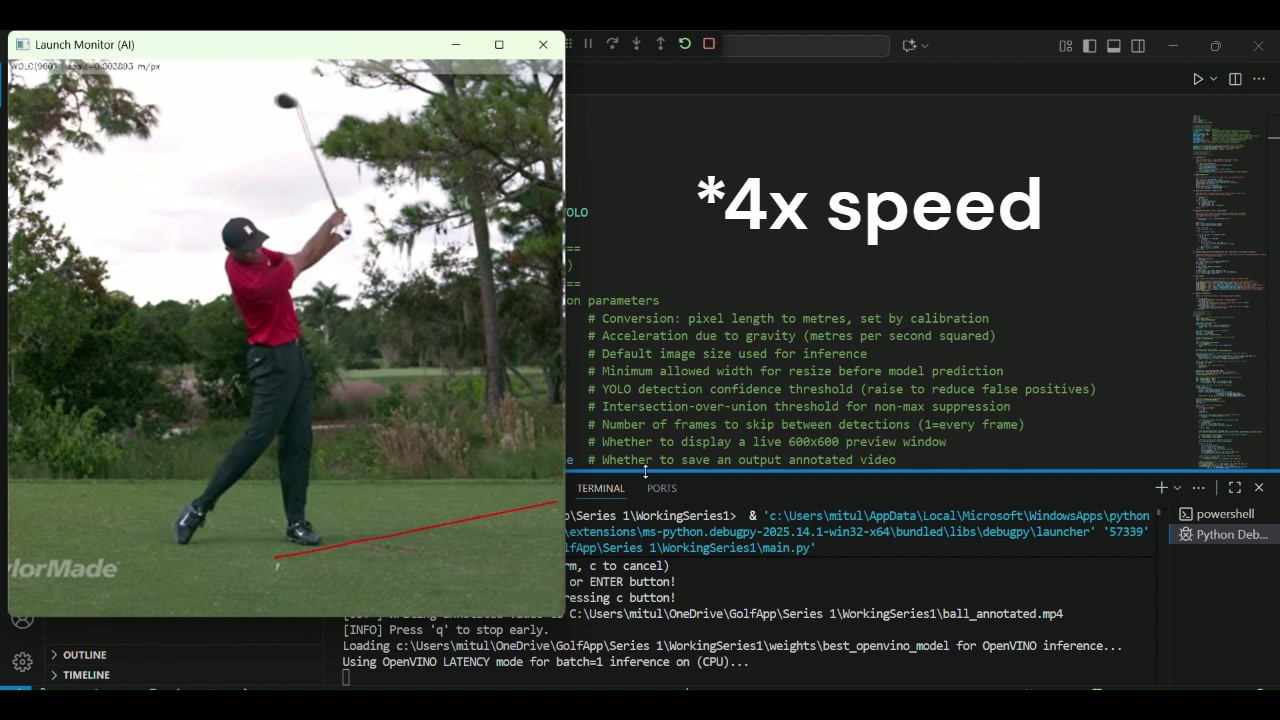The width and height of the screenshot is (1280, 720).
Task: Grab the debug toolbar drag handle
Action: coord(569,44)
